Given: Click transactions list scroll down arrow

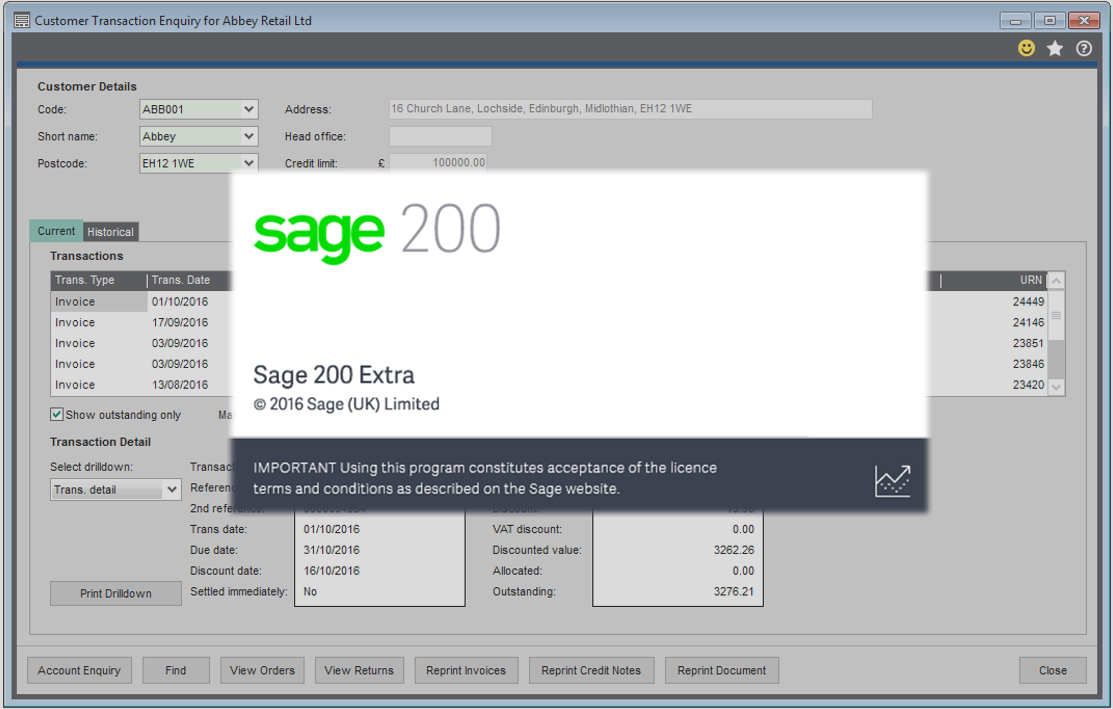Looking at the screenshot, I should click(x=1056, y=387).
